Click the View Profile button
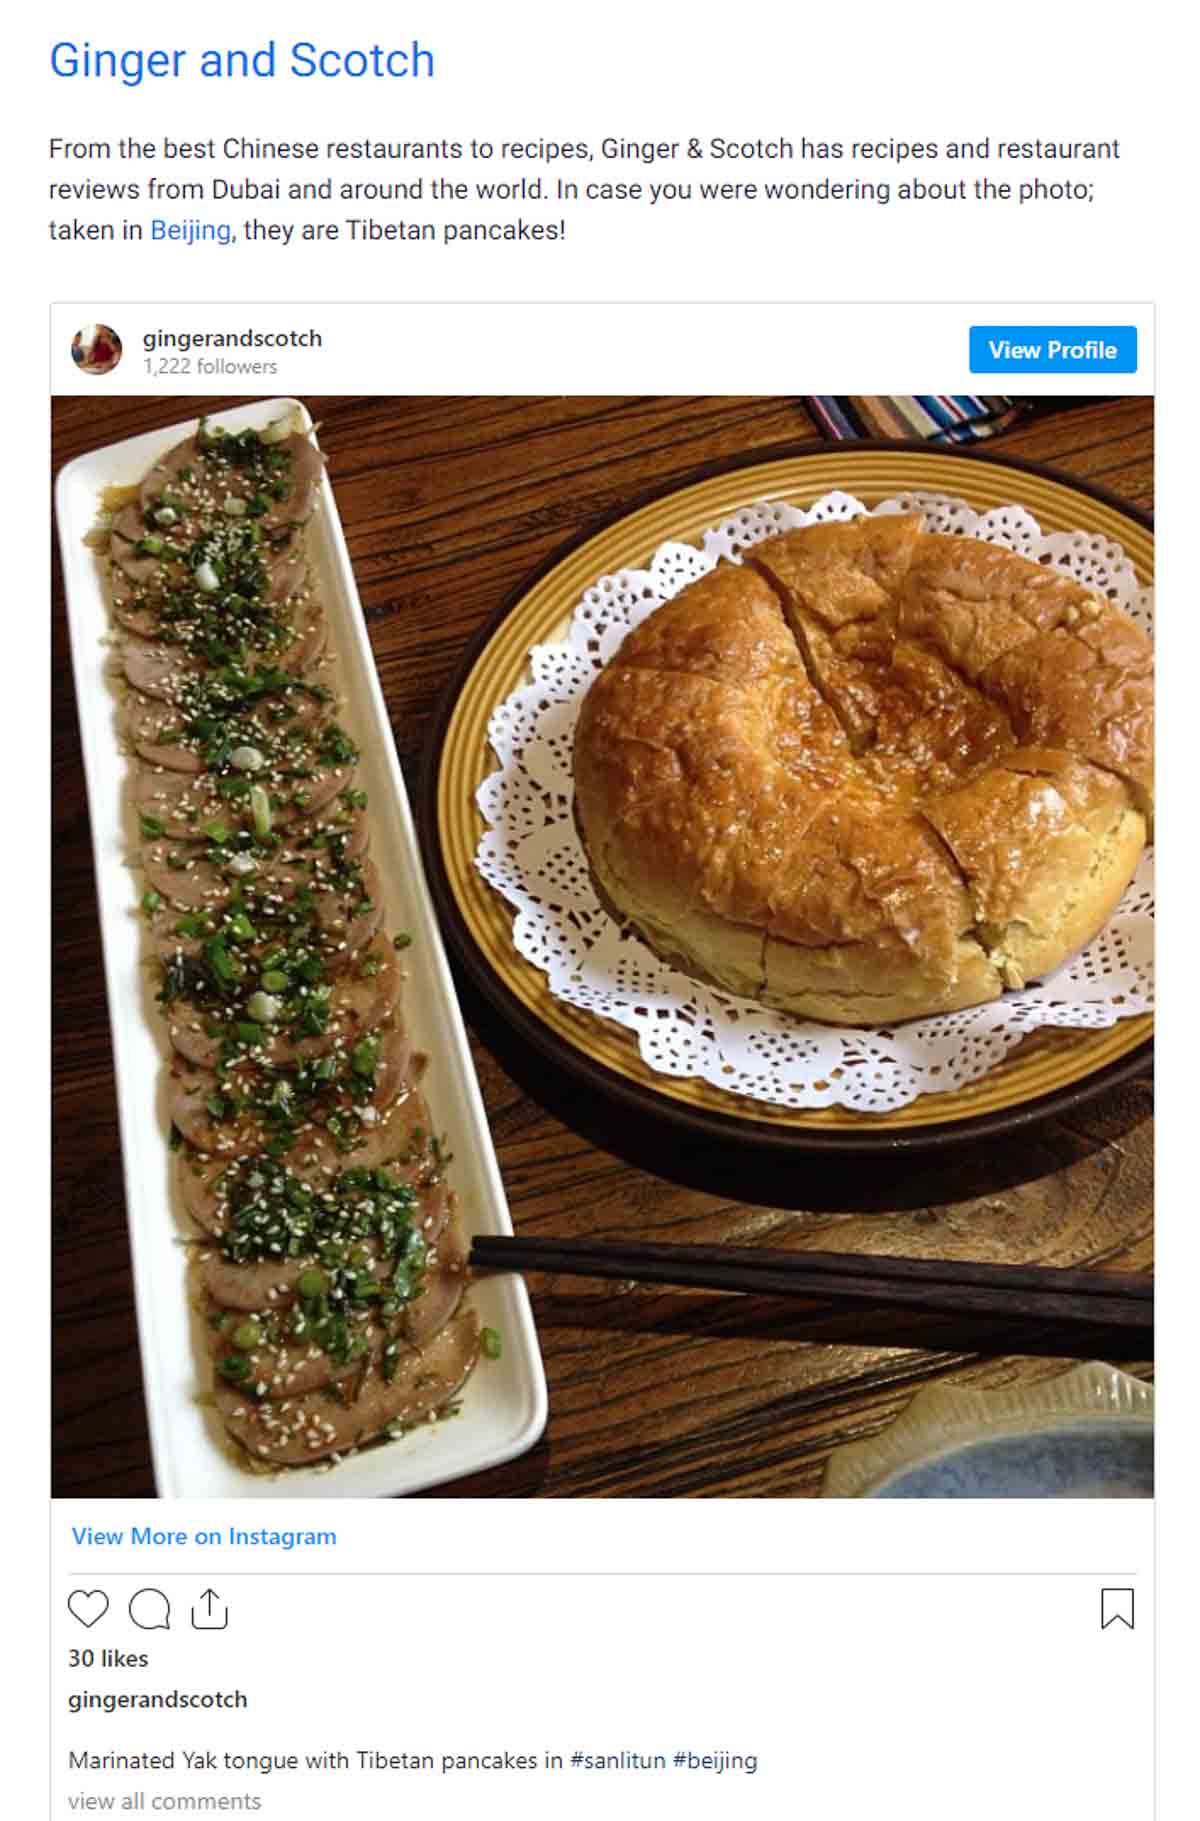Image resolution: width=1200 pixels, height=1821 pixels. tap(1052, 349)
